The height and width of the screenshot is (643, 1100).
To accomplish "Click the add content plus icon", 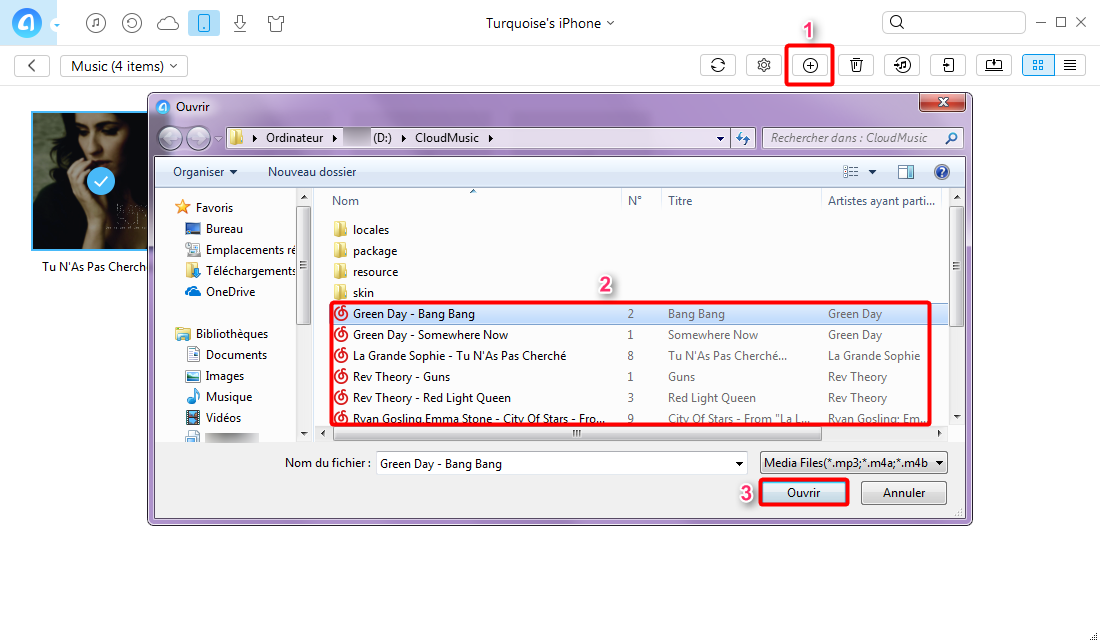I will [810, 65].
